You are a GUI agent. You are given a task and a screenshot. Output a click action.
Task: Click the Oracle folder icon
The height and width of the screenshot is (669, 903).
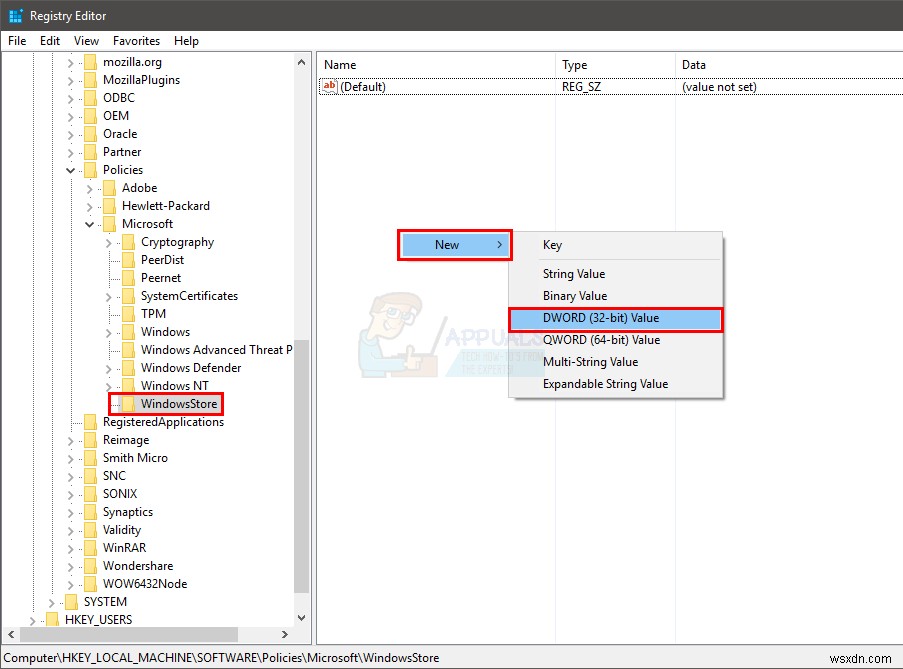(x=90, y=134)
